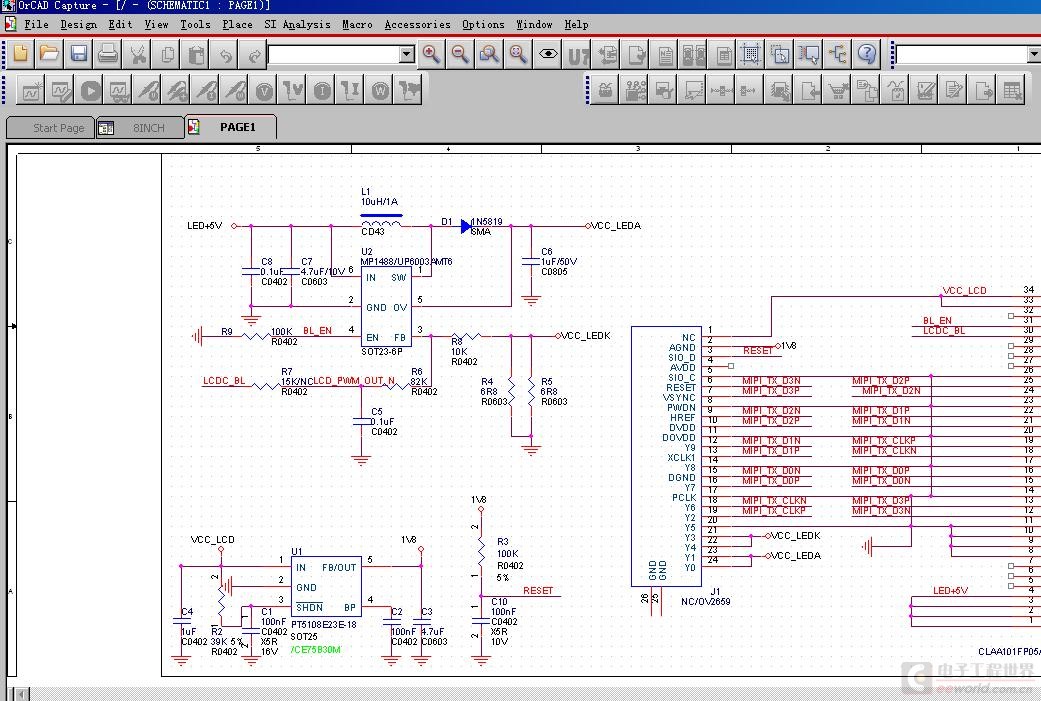
Task: Open the Back Annotate tool
Action: (x=606, y=54)
